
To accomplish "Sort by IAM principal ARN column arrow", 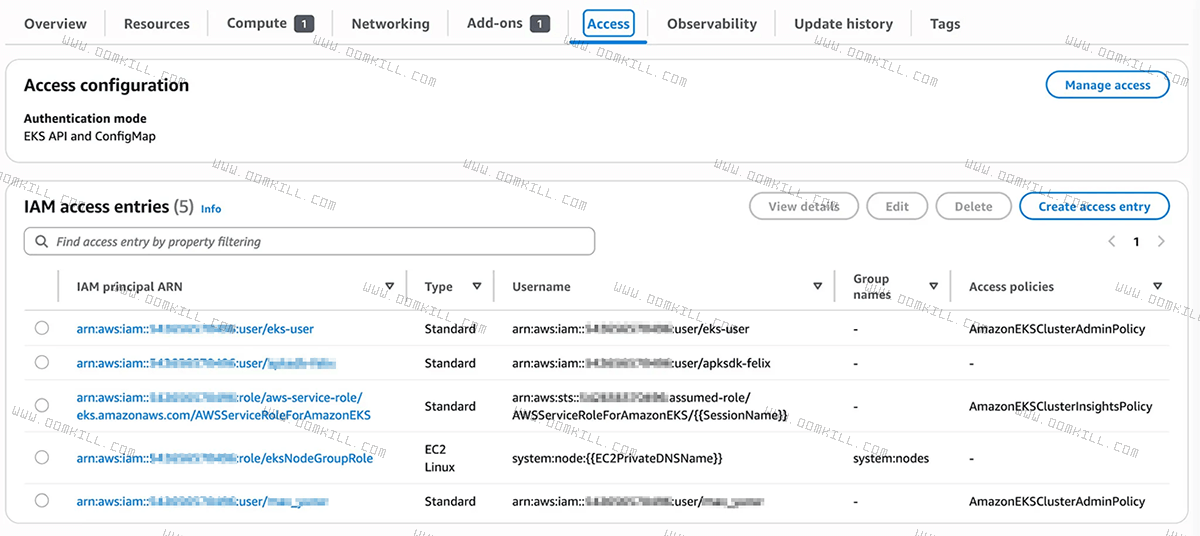I will pos(390,287).
